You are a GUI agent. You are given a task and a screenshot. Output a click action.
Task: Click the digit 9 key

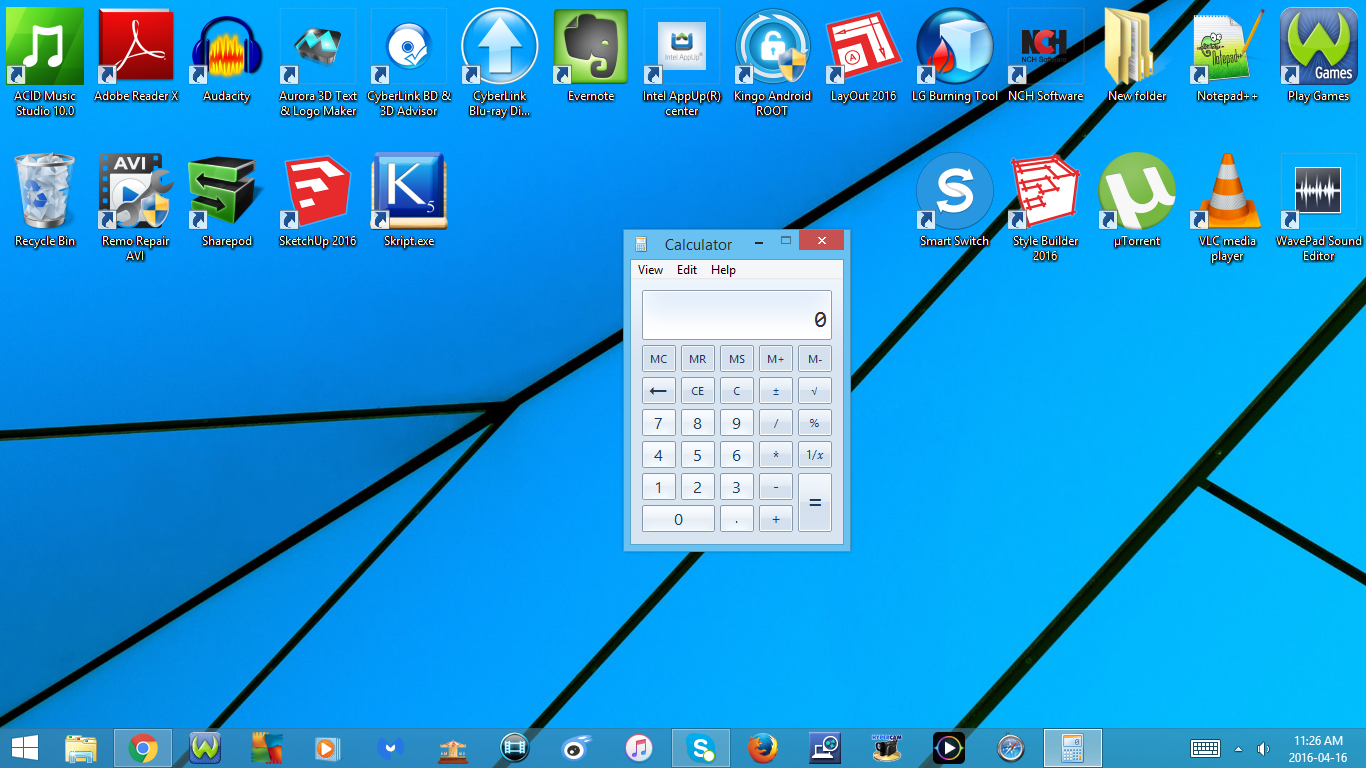pyautogui.click(x=737, y=423)
